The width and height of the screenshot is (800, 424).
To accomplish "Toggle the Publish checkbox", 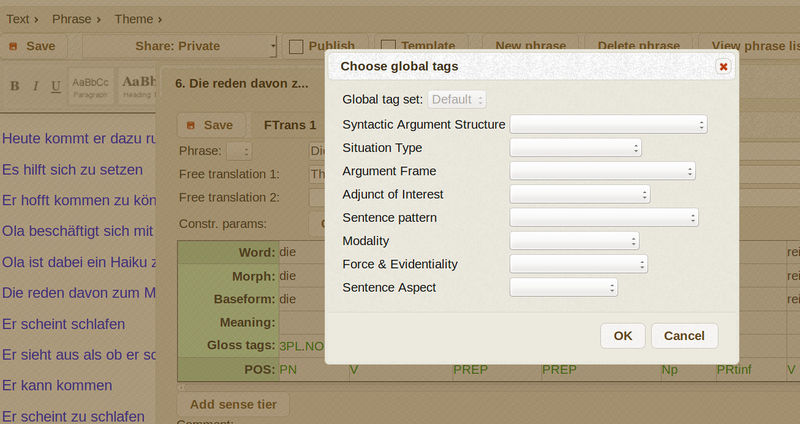I will 296,46.
